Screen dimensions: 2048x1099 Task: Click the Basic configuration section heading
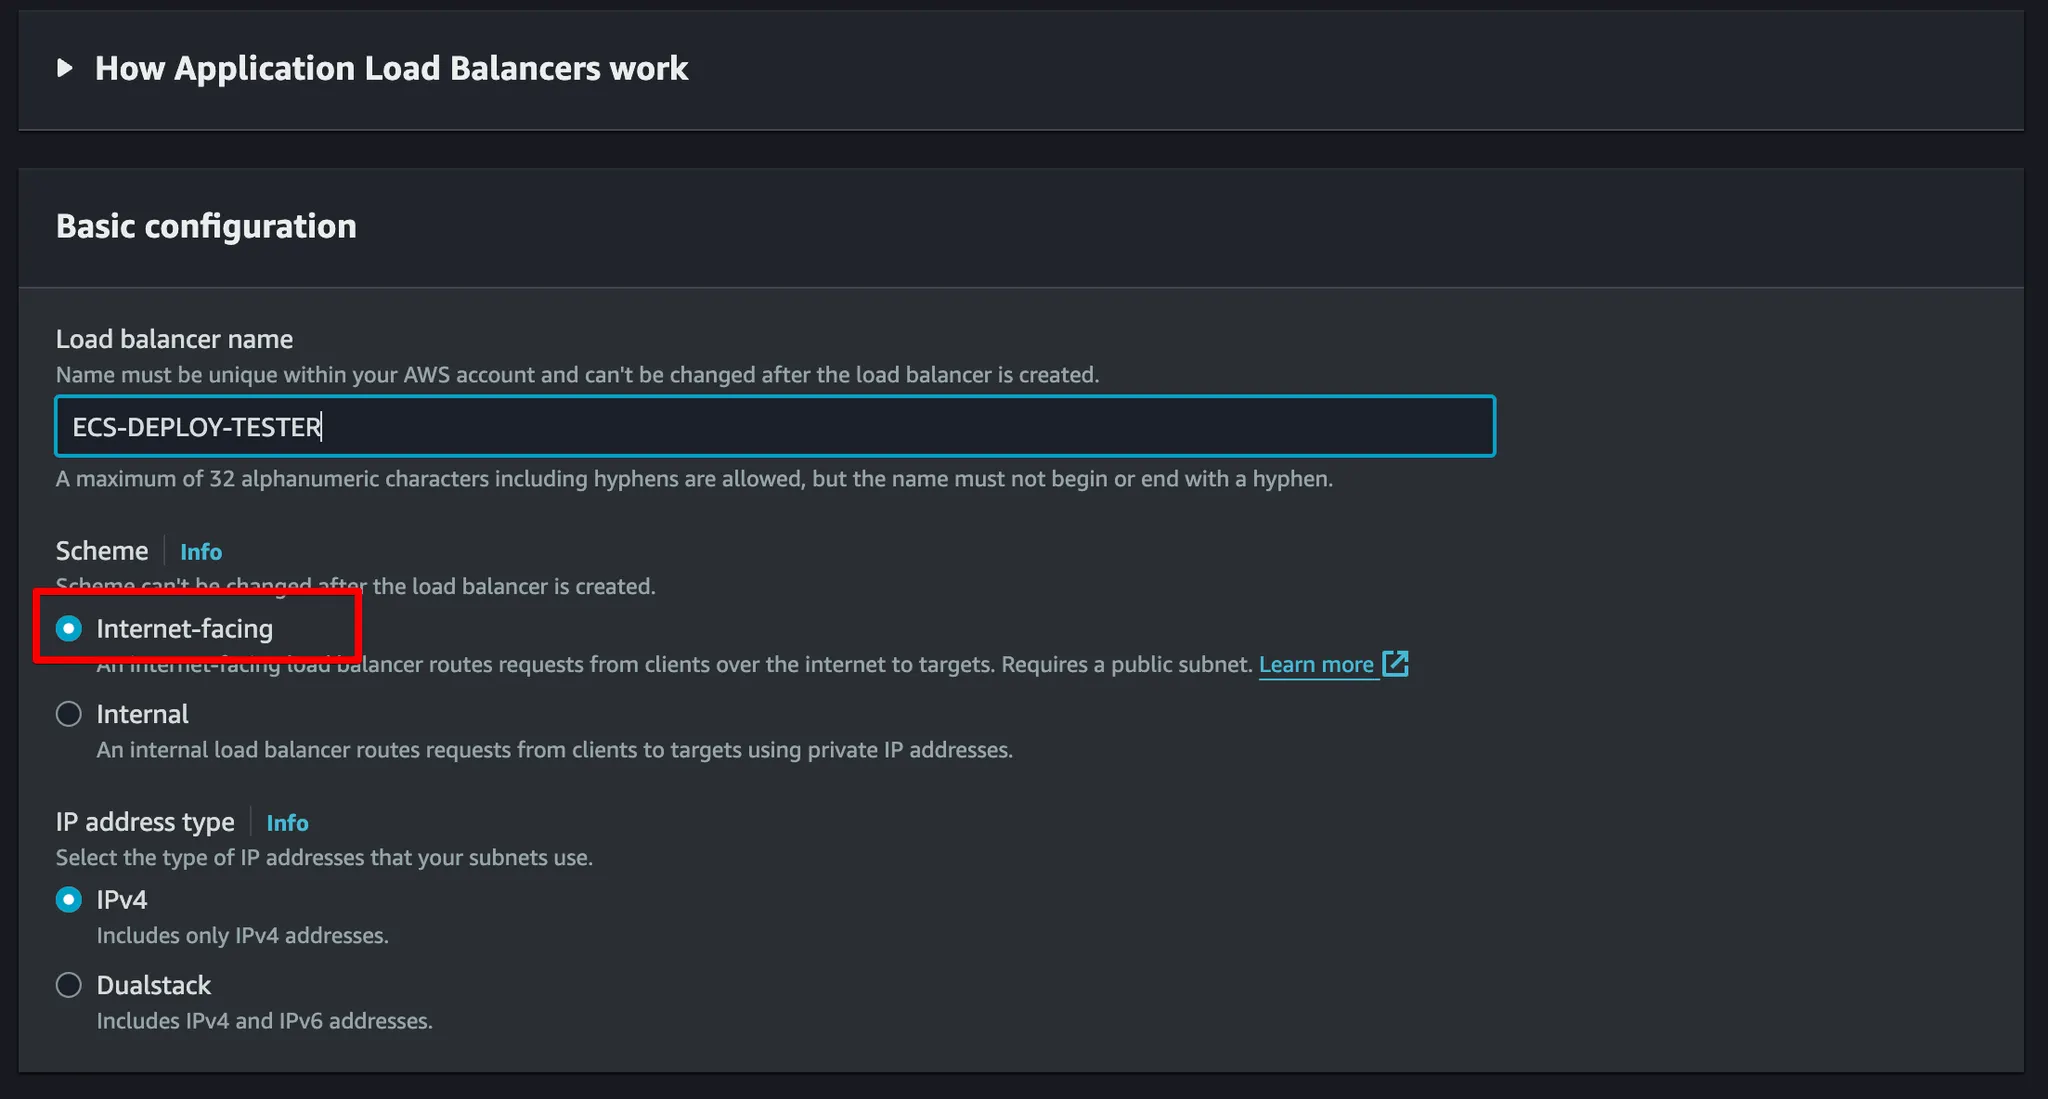coord(206,226)
